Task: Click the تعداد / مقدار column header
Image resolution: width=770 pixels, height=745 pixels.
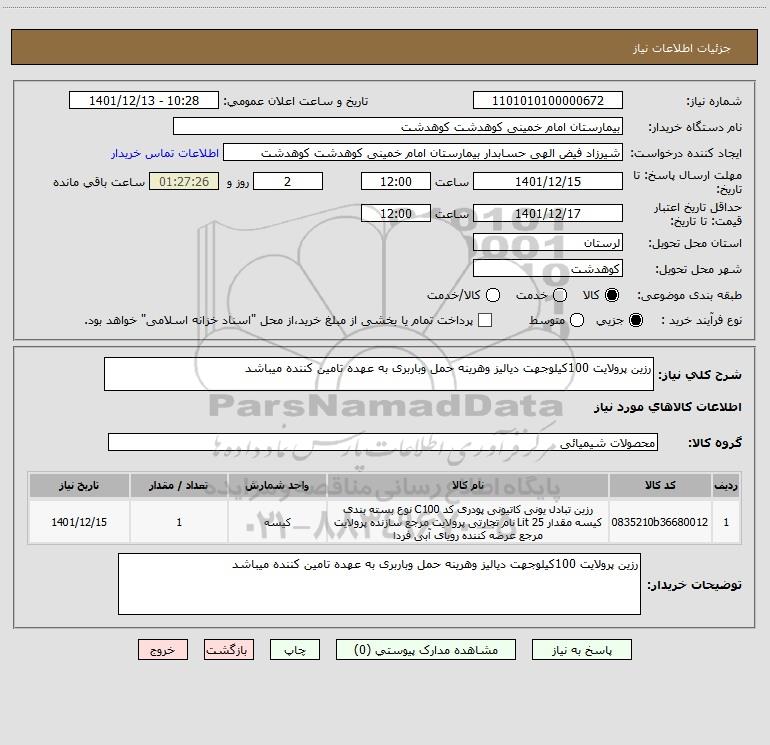Action: [x=179, y=485]
